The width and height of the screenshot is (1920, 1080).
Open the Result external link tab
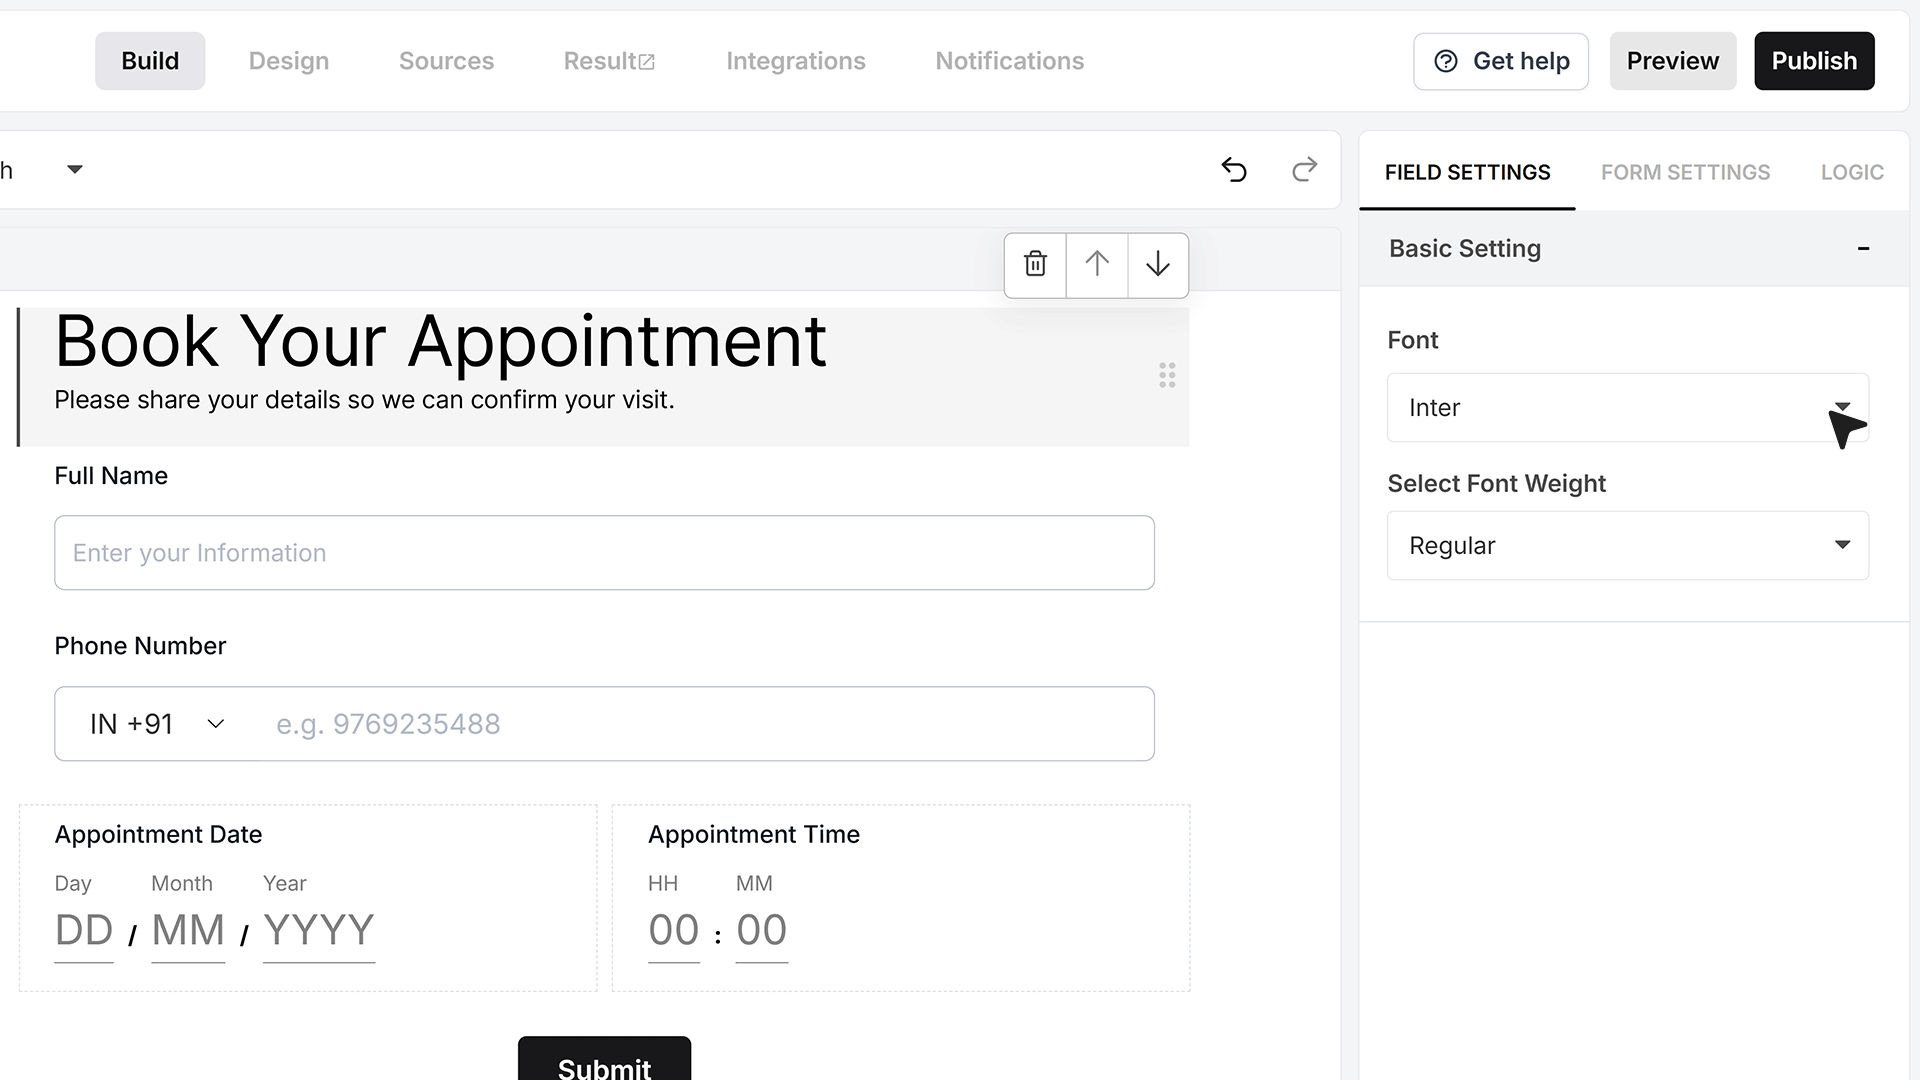(609, 61)
